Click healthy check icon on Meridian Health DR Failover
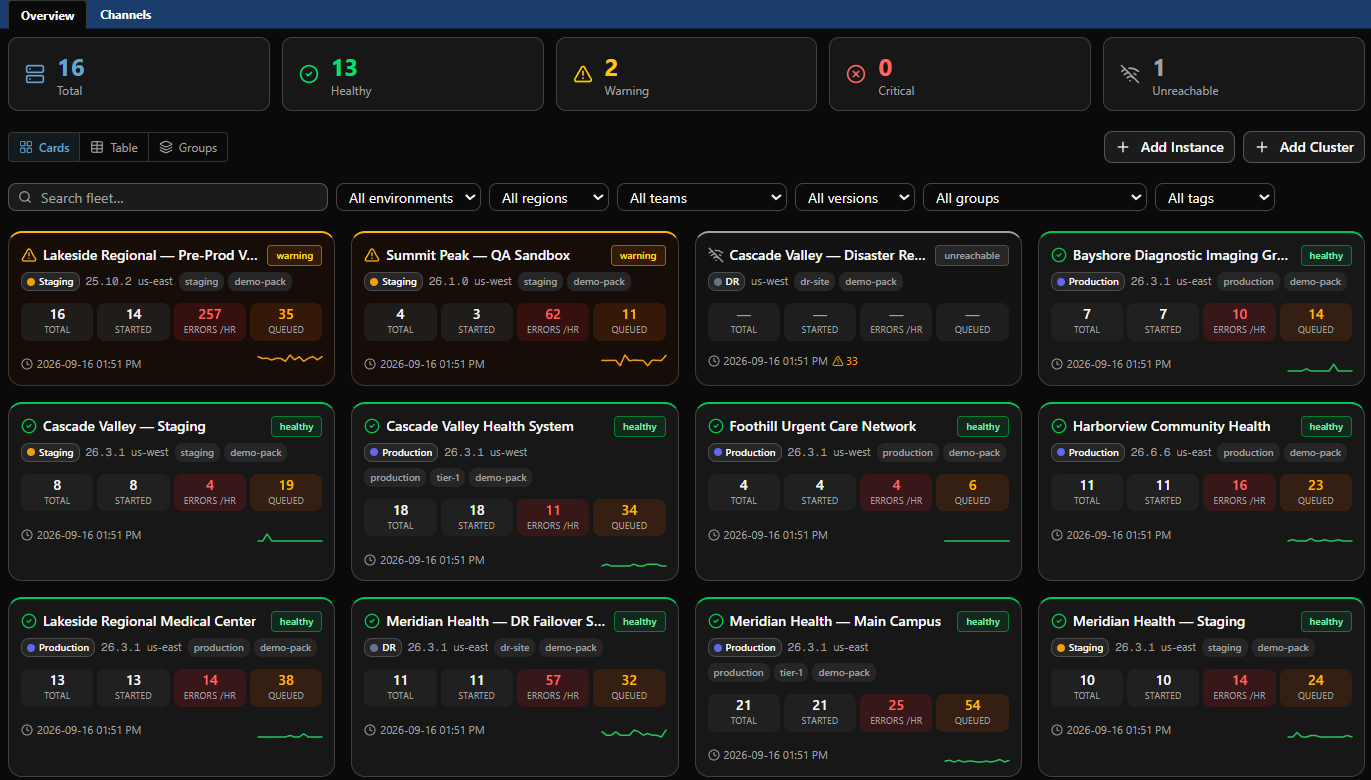1371x780 pixels. point(372,621)
